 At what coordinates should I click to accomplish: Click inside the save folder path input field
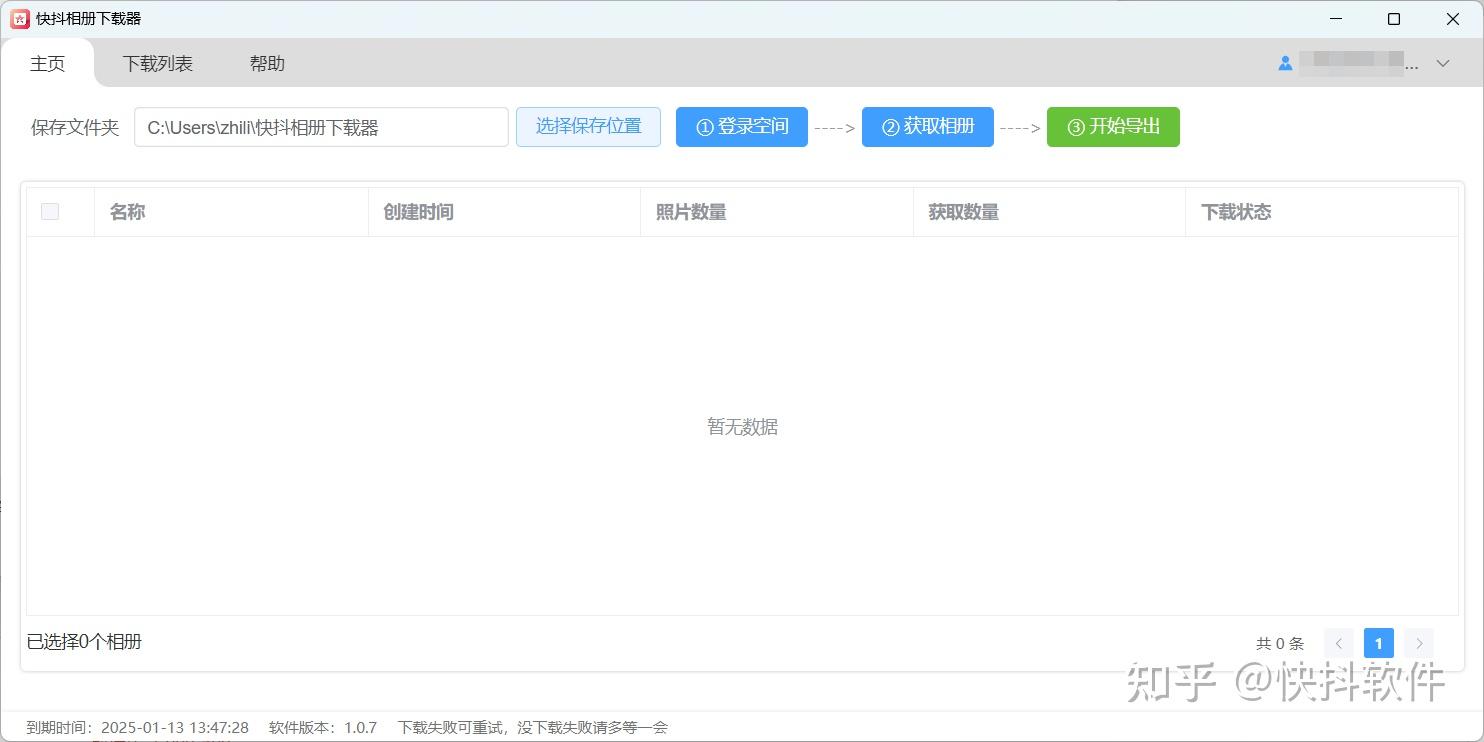[320, 127]
